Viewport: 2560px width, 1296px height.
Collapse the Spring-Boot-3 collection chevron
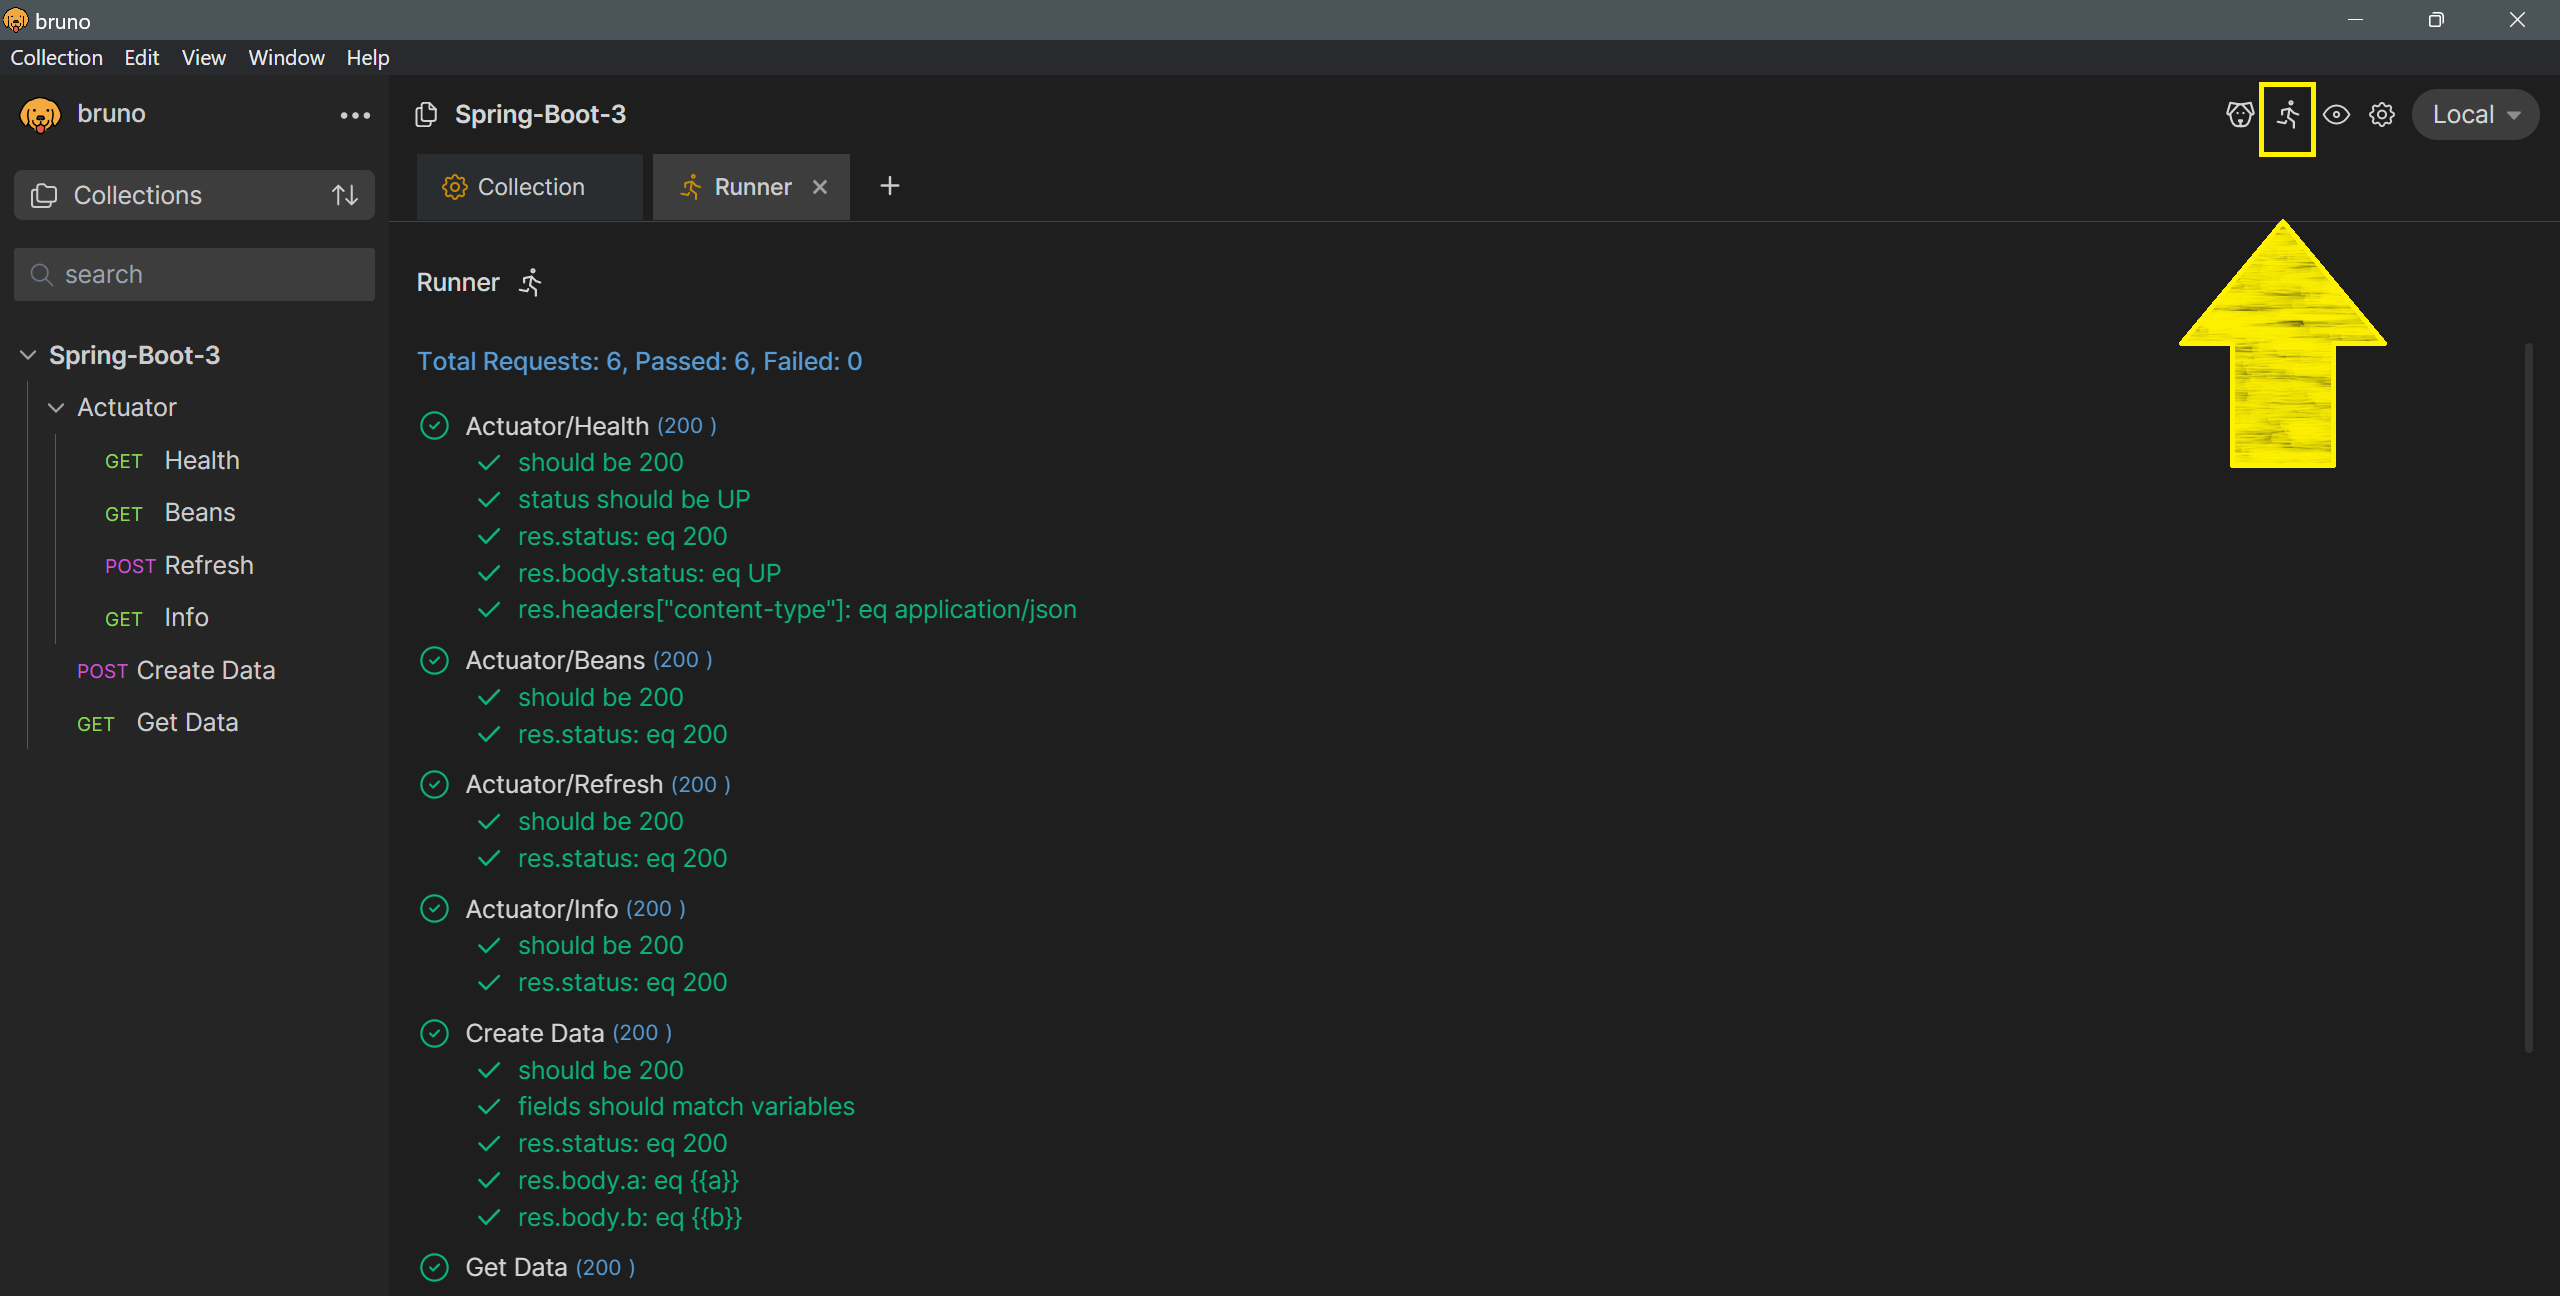[x=28, y=355]
